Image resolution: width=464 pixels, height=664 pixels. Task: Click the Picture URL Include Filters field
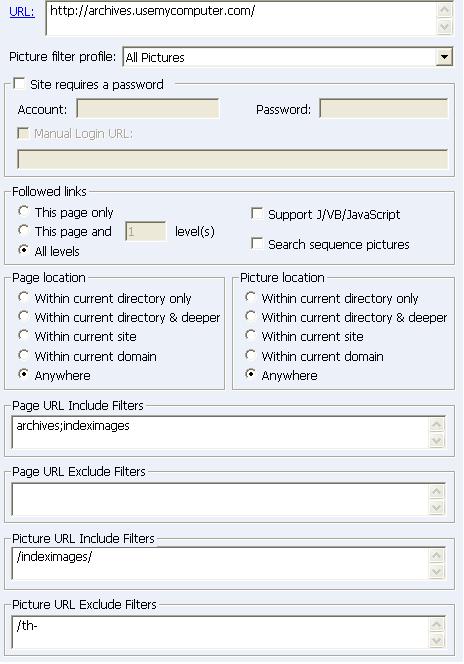(x=221, y=564)
